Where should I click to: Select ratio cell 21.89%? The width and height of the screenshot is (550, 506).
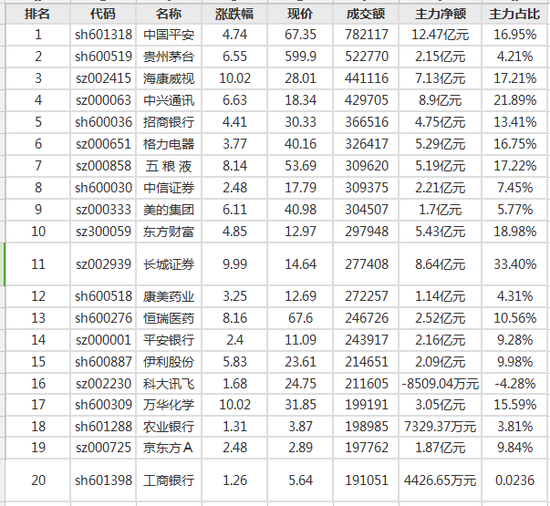[x=515, y=100]
